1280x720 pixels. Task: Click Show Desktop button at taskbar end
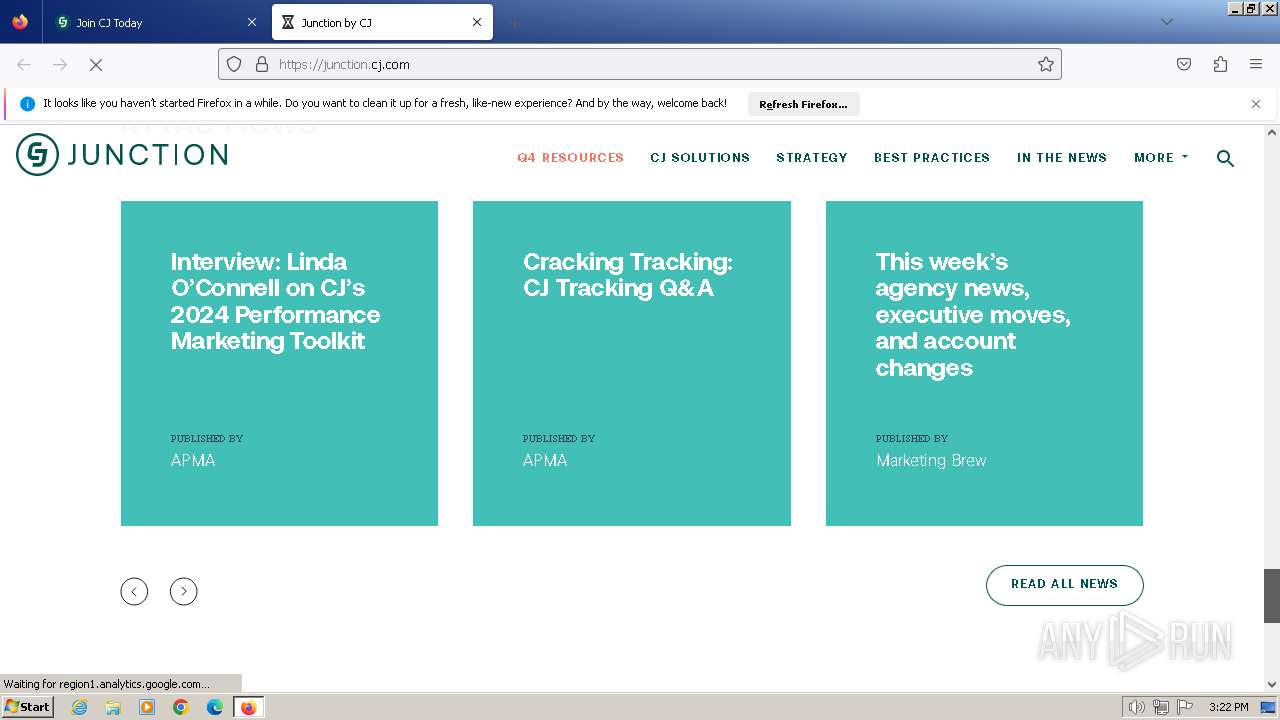click(x=1268, y=707)
